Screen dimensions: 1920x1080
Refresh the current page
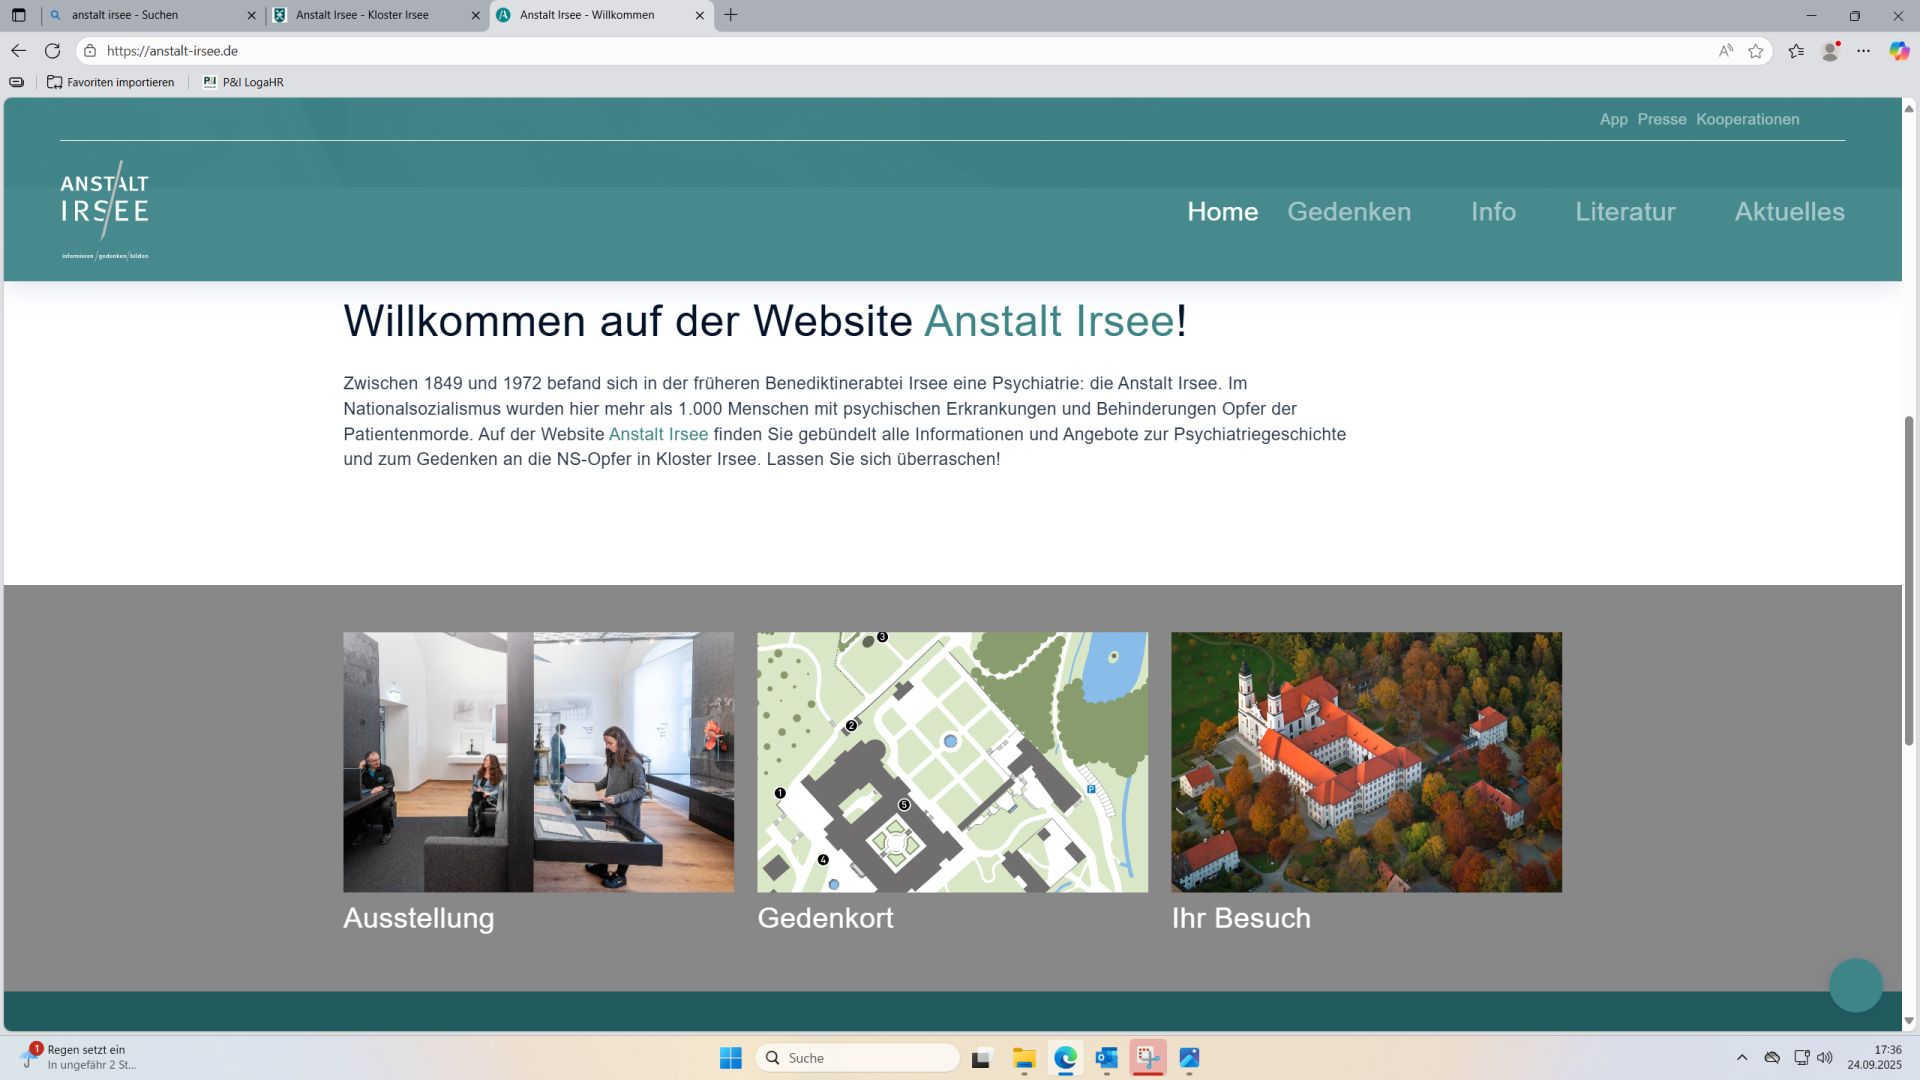click(51, 50)
